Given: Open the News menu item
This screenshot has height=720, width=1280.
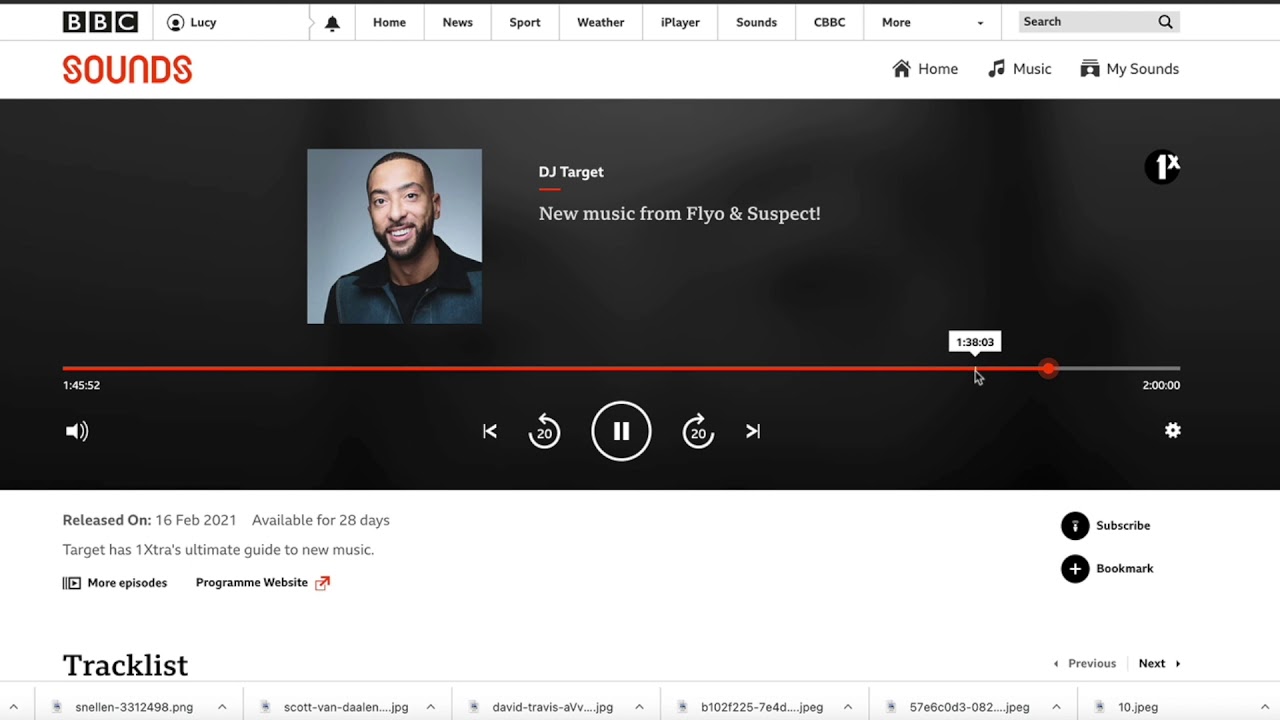Looking at the screenshot, I should pos(458,22).
